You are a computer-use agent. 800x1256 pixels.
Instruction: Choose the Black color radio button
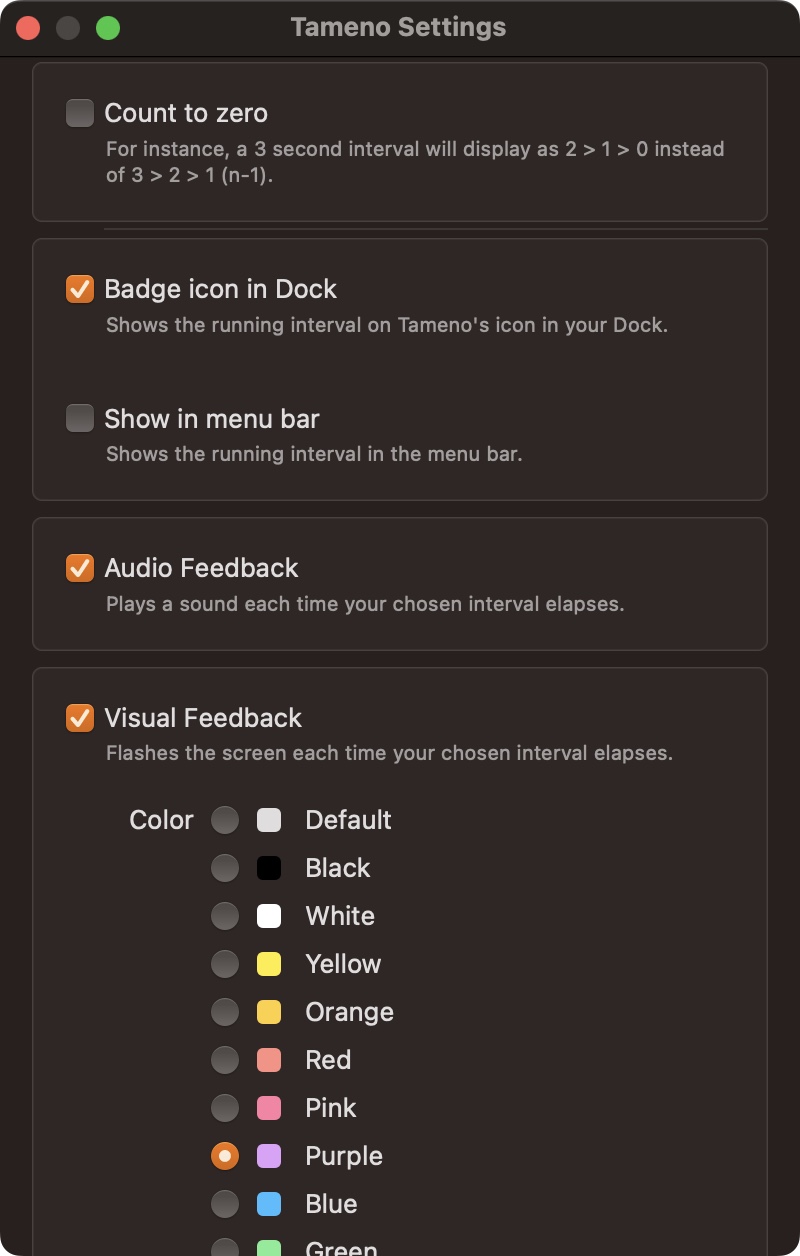pos(225,868)
